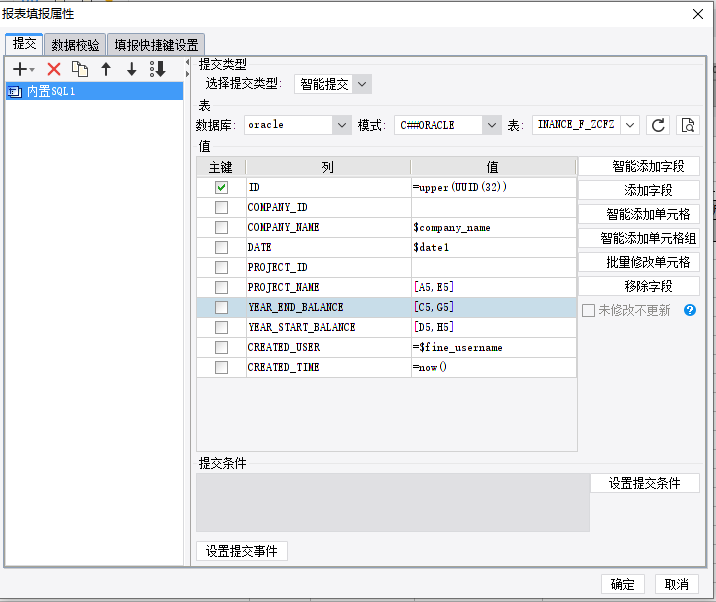Enable the 未修改不更新 checkbox
Screen dimensions: 716x602
(x=589, y=311)
